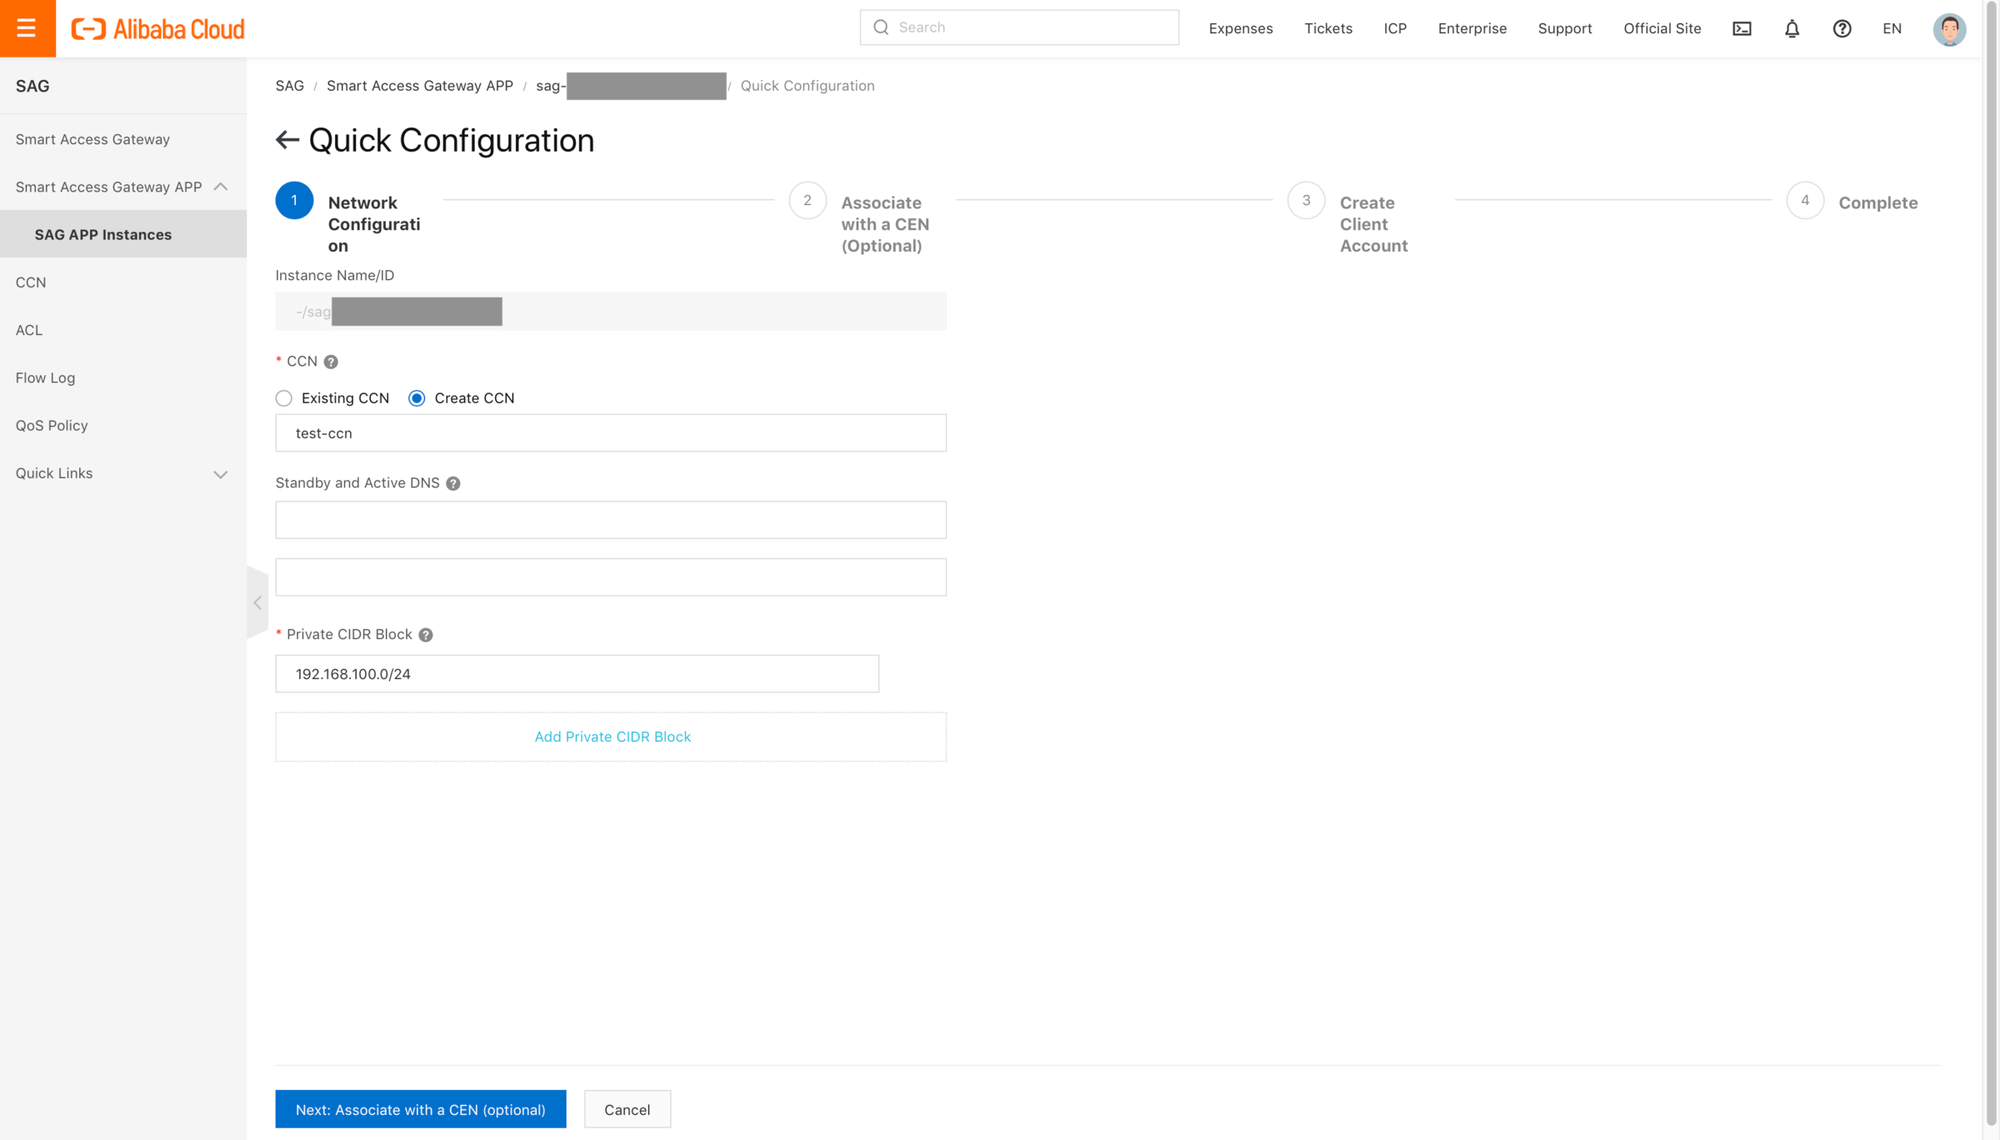Open the notifications bell
Screen dimensions: 2000x1140
tap(1792, 29)
